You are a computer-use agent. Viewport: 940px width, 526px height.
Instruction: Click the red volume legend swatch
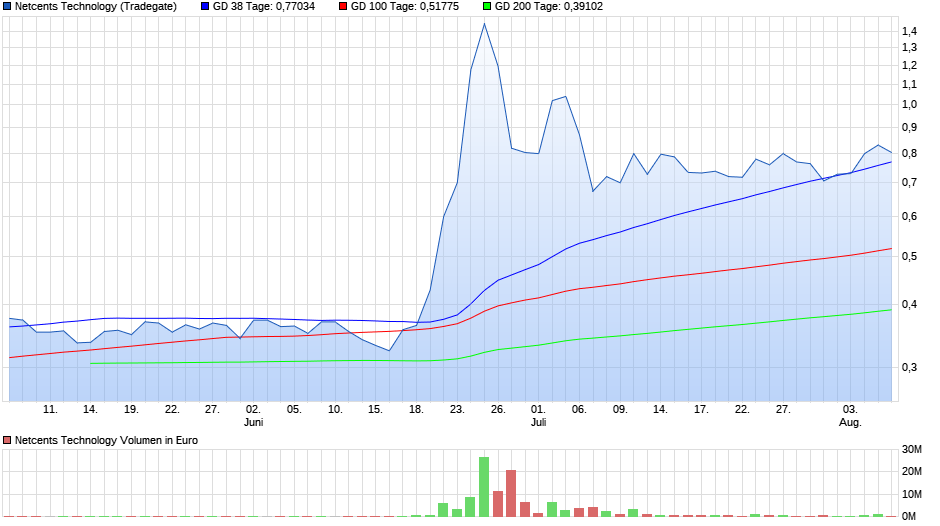click(x=7, y=440)
